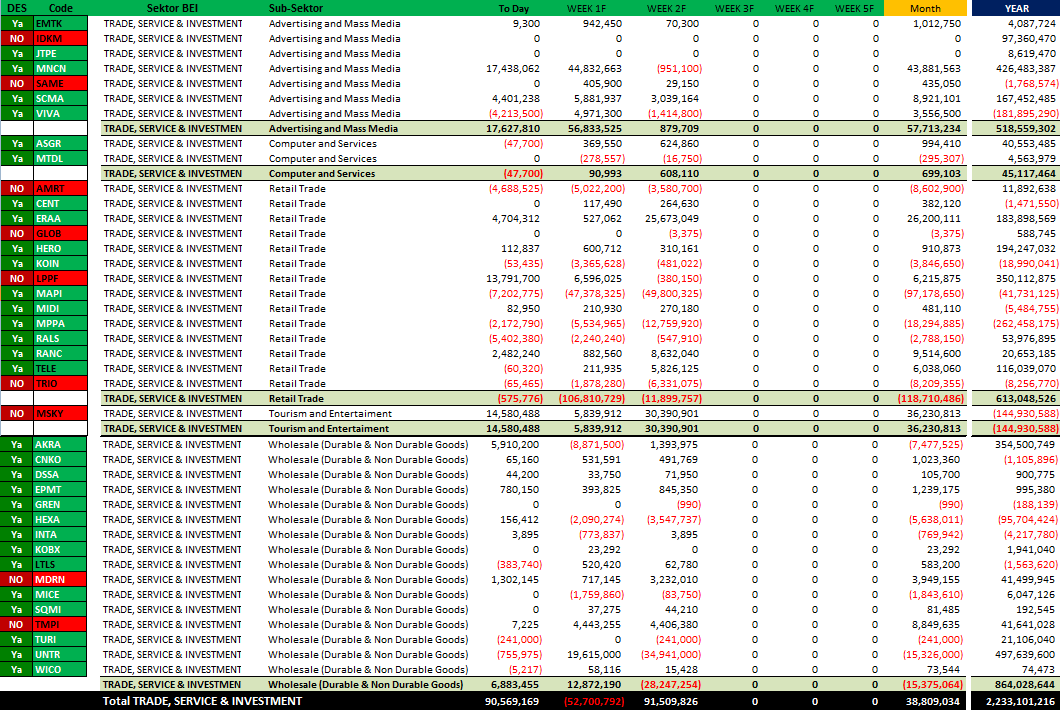Image resolution: width=1060 pixels, height=714 pixels.
Task: Select the Retail Trade subtotal label
Action: click(296, 398)
